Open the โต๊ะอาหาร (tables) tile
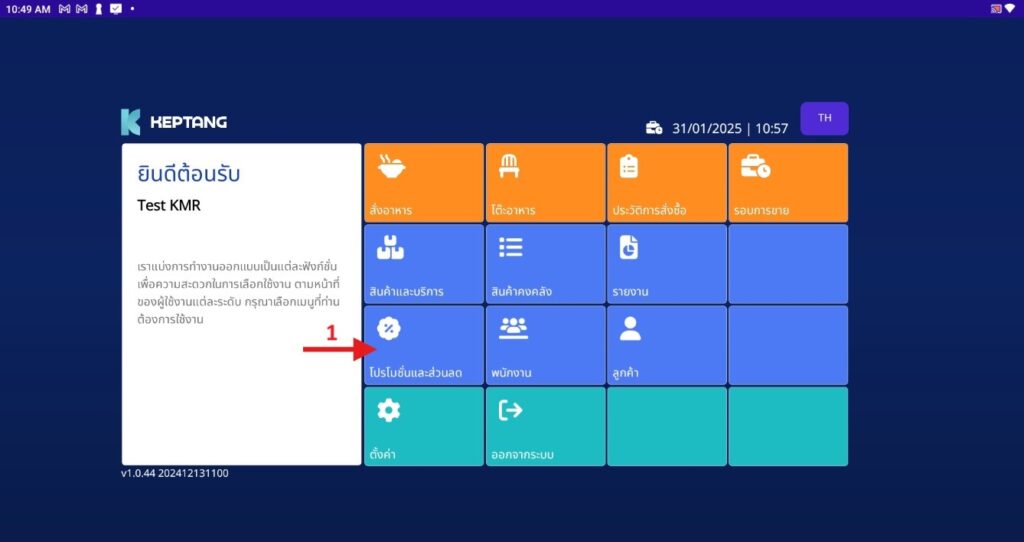 545,183
